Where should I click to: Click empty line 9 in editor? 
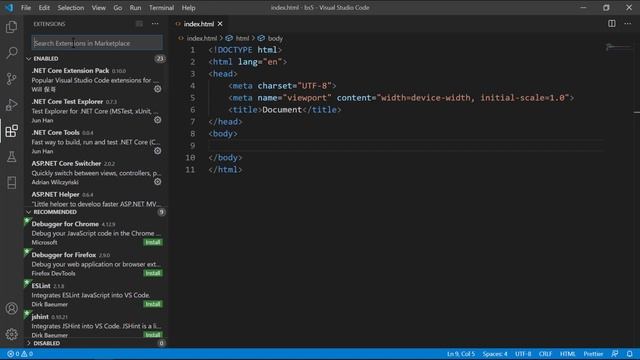coord(406,146)
